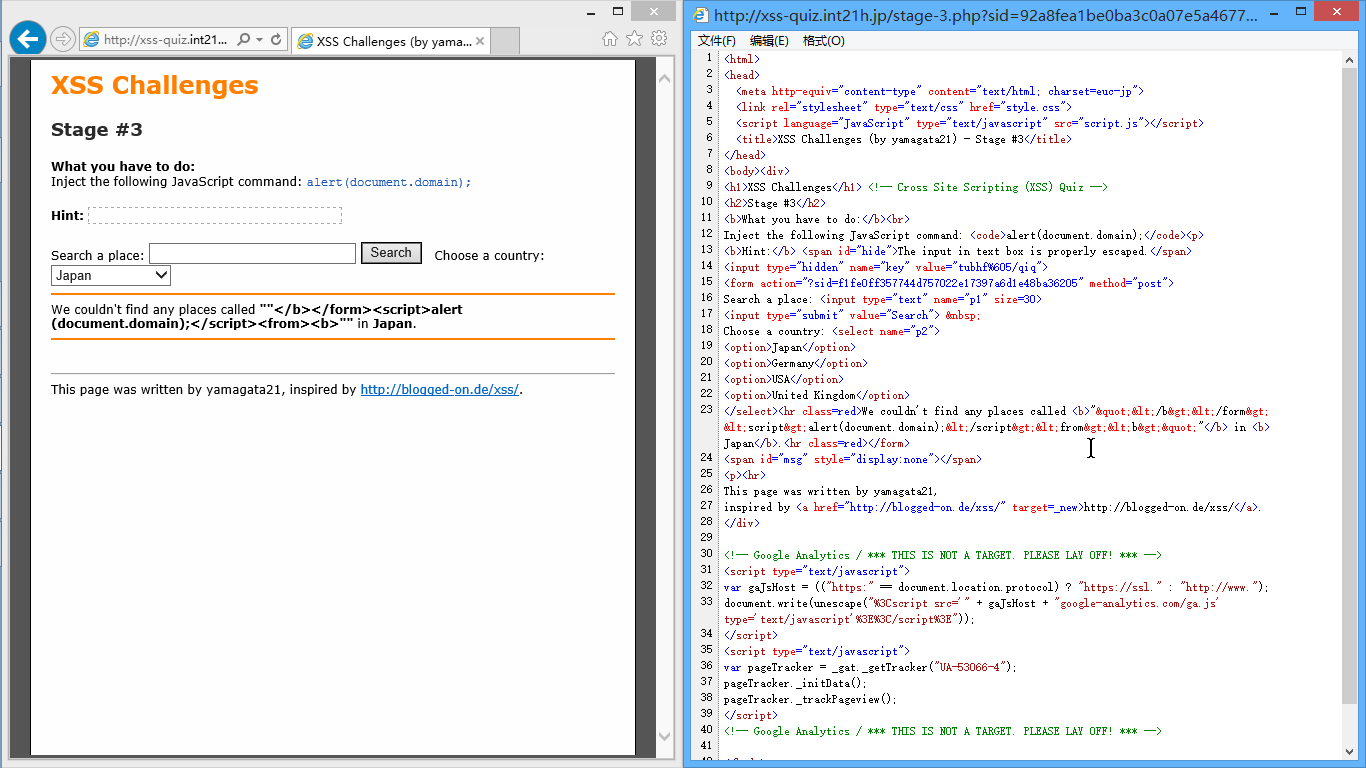Click the browser Back arrow button

[27, 38]
